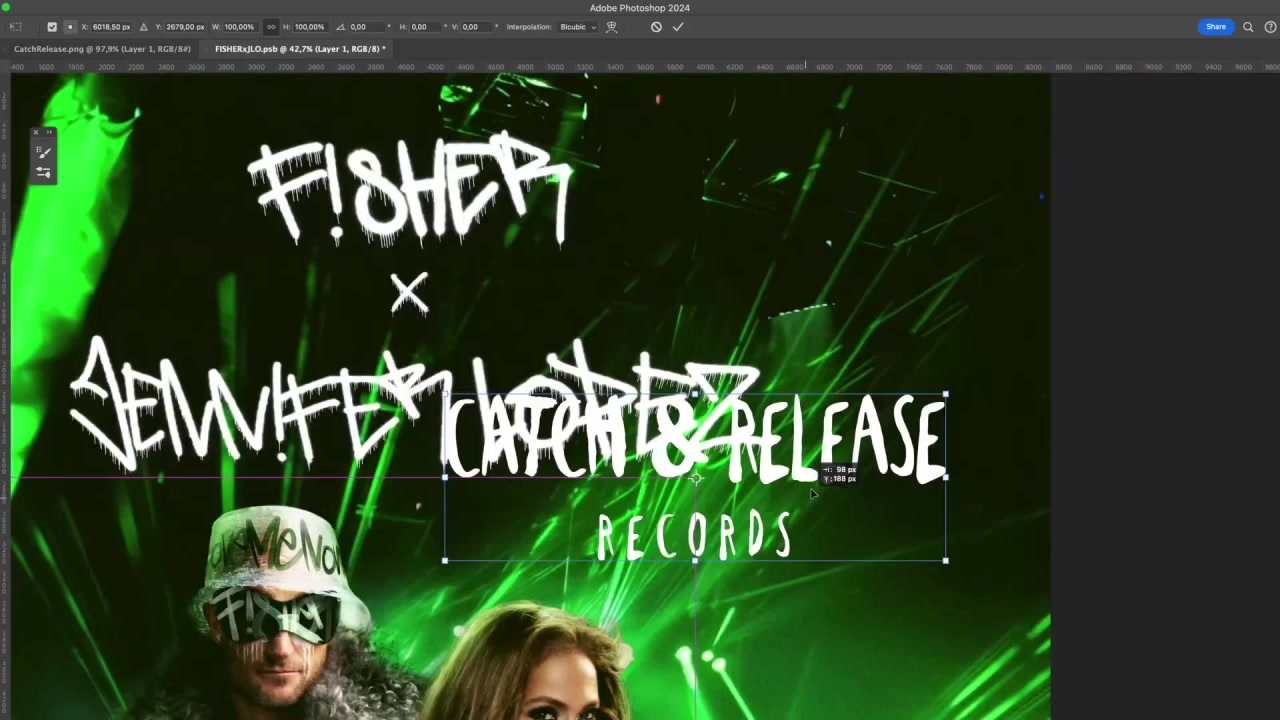
Task: Click the vertical skew V field
Action: 478,27
